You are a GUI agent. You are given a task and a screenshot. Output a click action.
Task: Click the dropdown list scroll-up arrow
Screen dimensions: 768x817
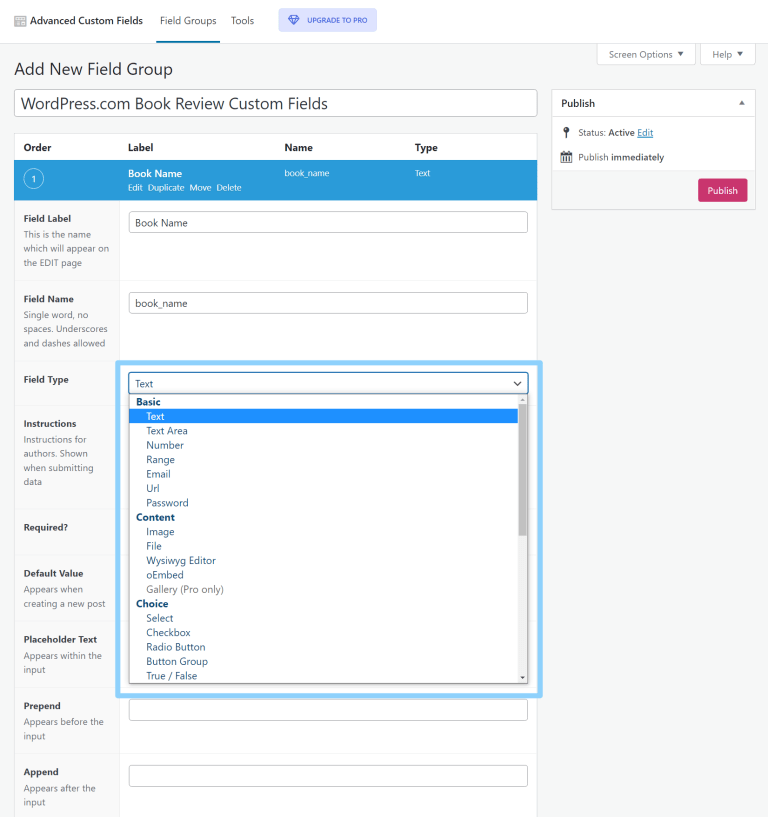(x=523, y=400)
